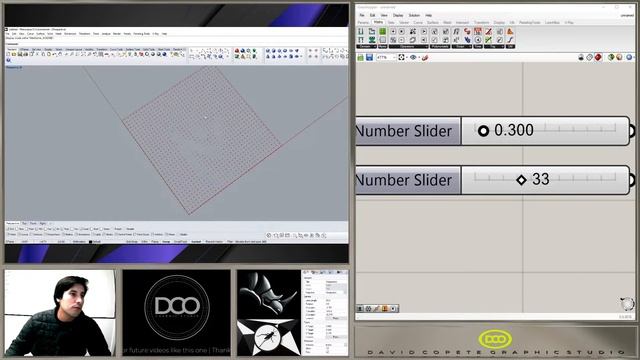Screen dimensions: 640x360
Task: Click Print icon in Rhino standard toolbar
Action: 25,54
